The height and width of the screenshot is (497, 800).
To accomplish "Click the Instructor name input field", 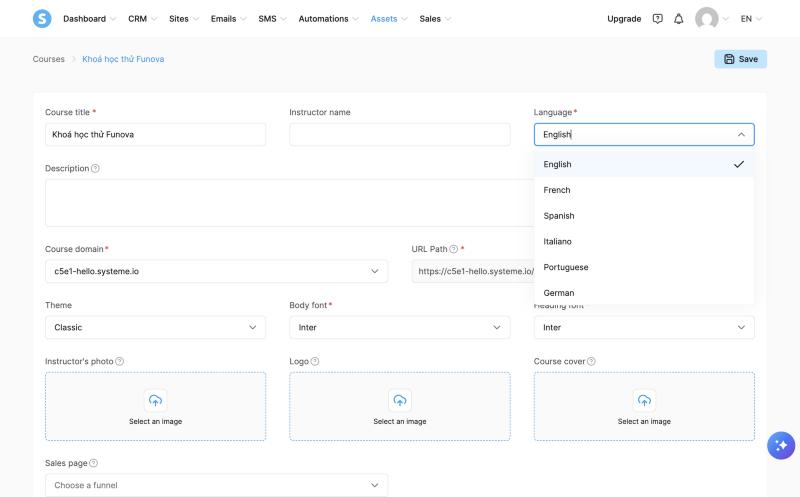I will pyautogui.click(x=399, y=135).
